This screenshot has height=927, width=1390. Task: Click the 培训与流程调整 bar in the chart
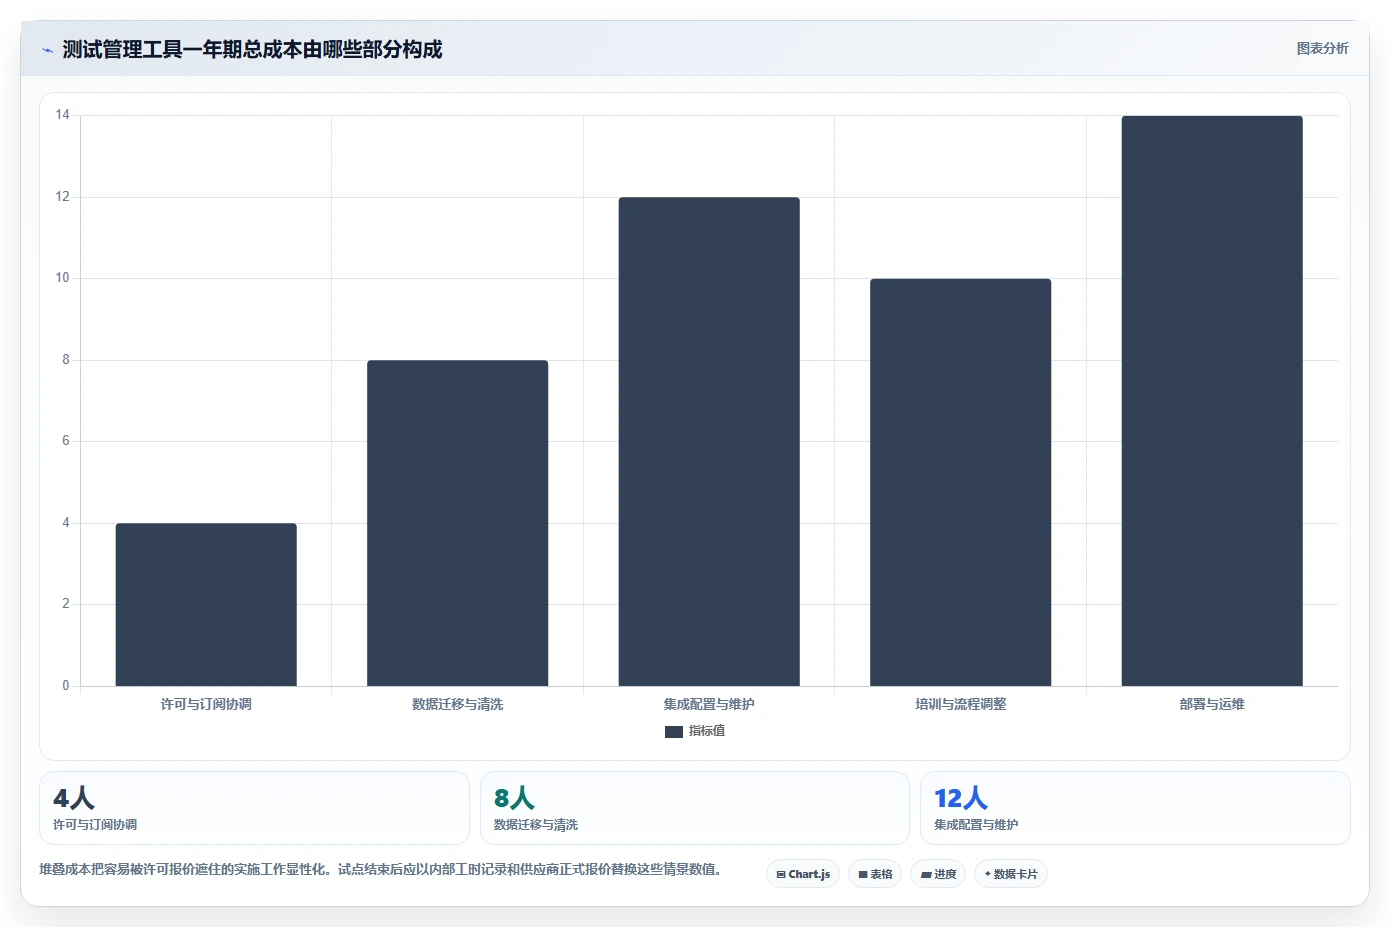tap(960, 482)
